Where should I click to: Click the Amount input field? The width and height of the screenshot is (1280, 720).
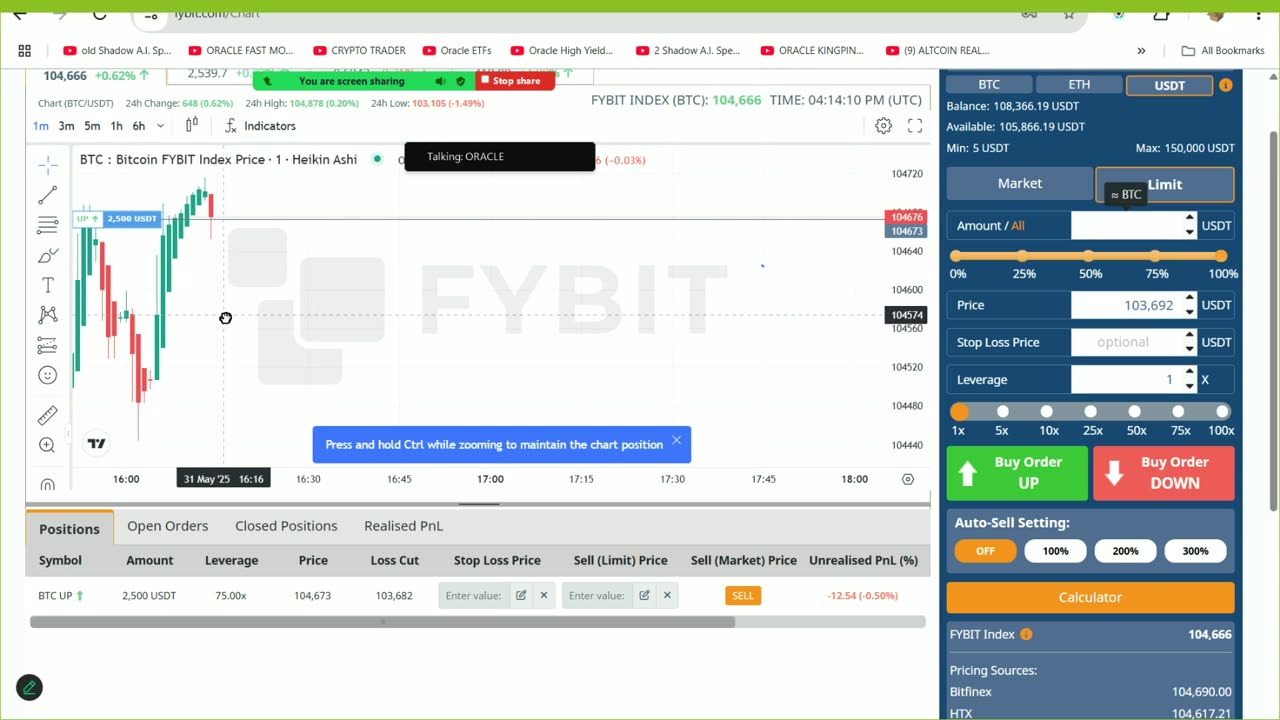pos(1126,226)
